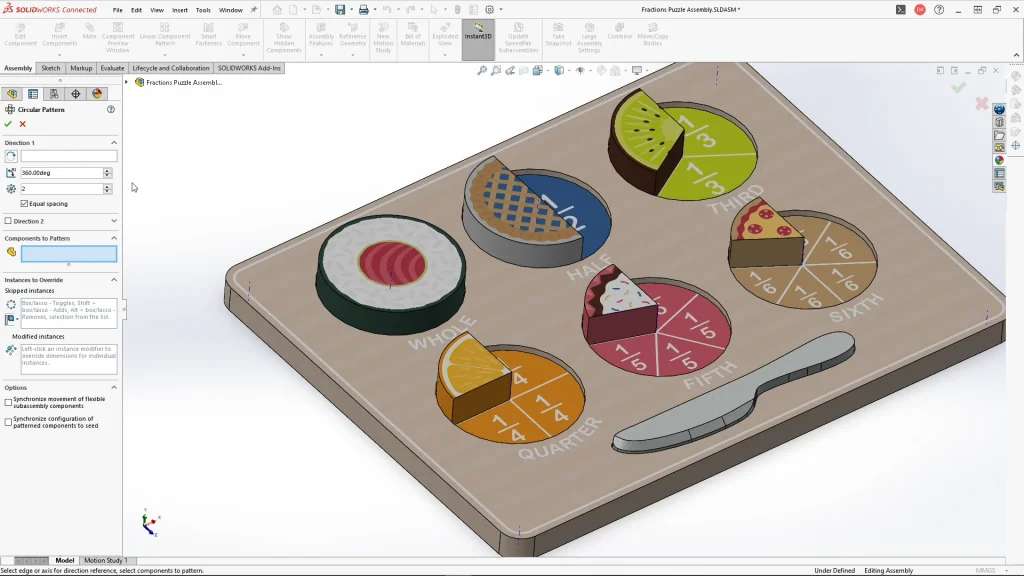
Task: Click the 360.00deg angle field
Action: pos(61,173)
